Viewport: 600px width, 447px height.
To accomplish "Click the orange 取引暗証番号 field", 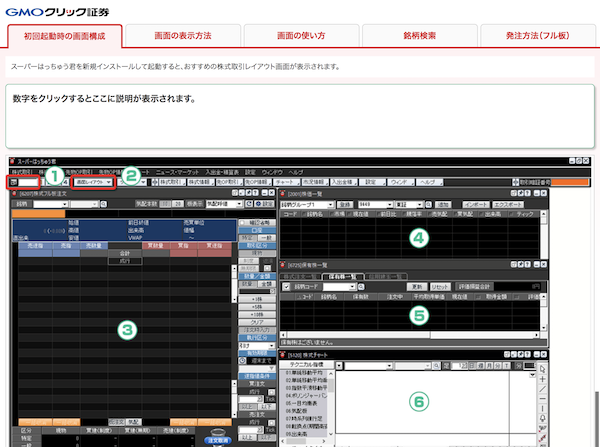I will coord(570,182).
